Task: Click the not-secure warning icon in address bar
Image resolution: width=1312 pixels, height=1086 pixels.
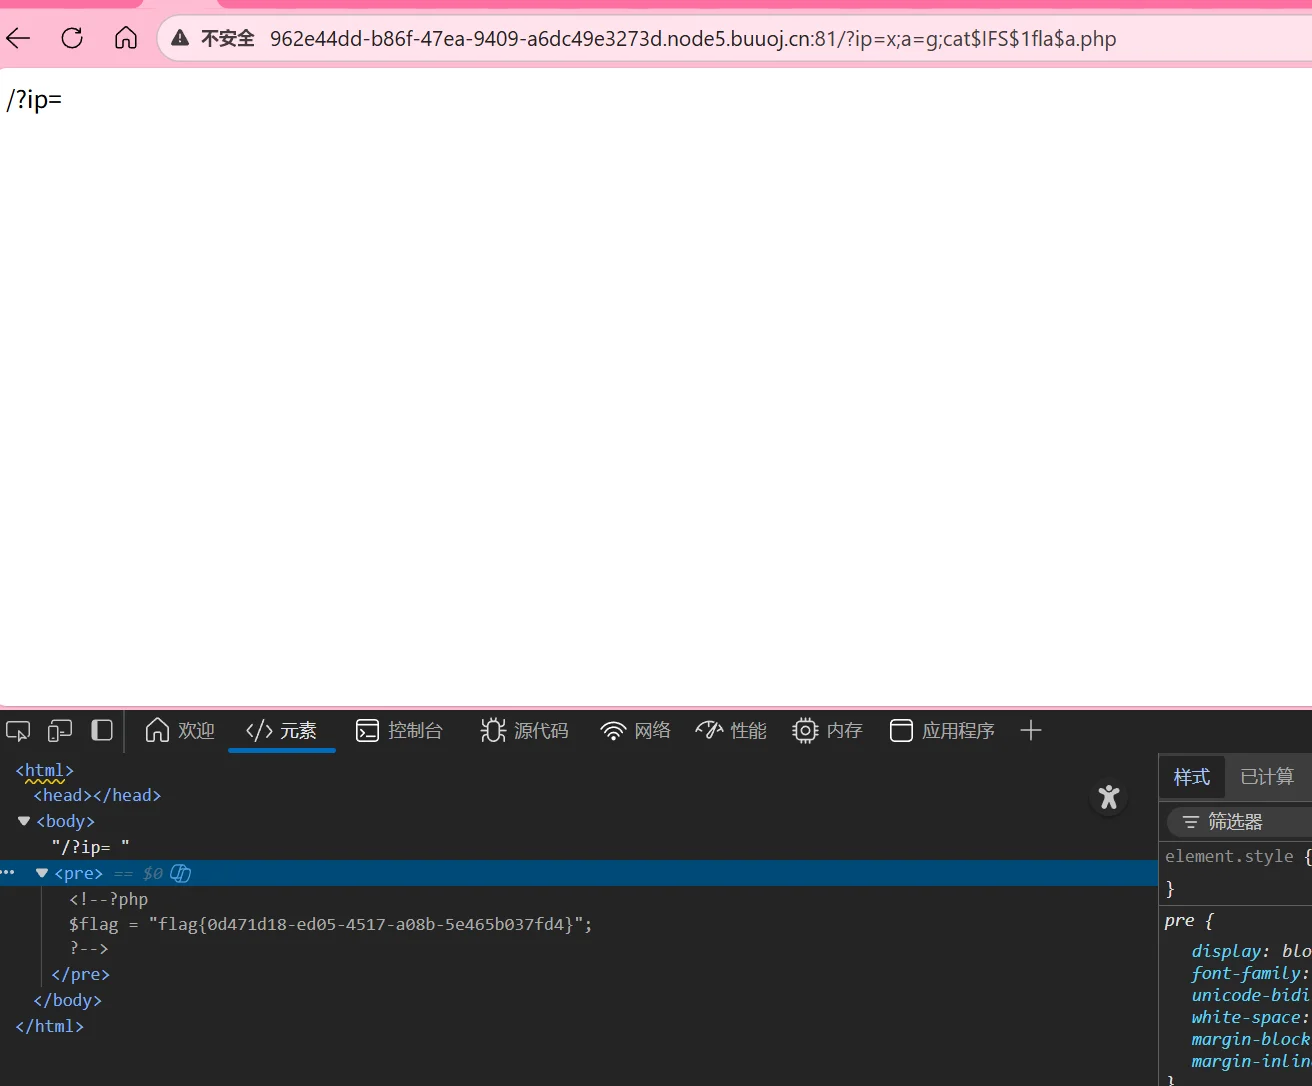Action: pos(181,39)
